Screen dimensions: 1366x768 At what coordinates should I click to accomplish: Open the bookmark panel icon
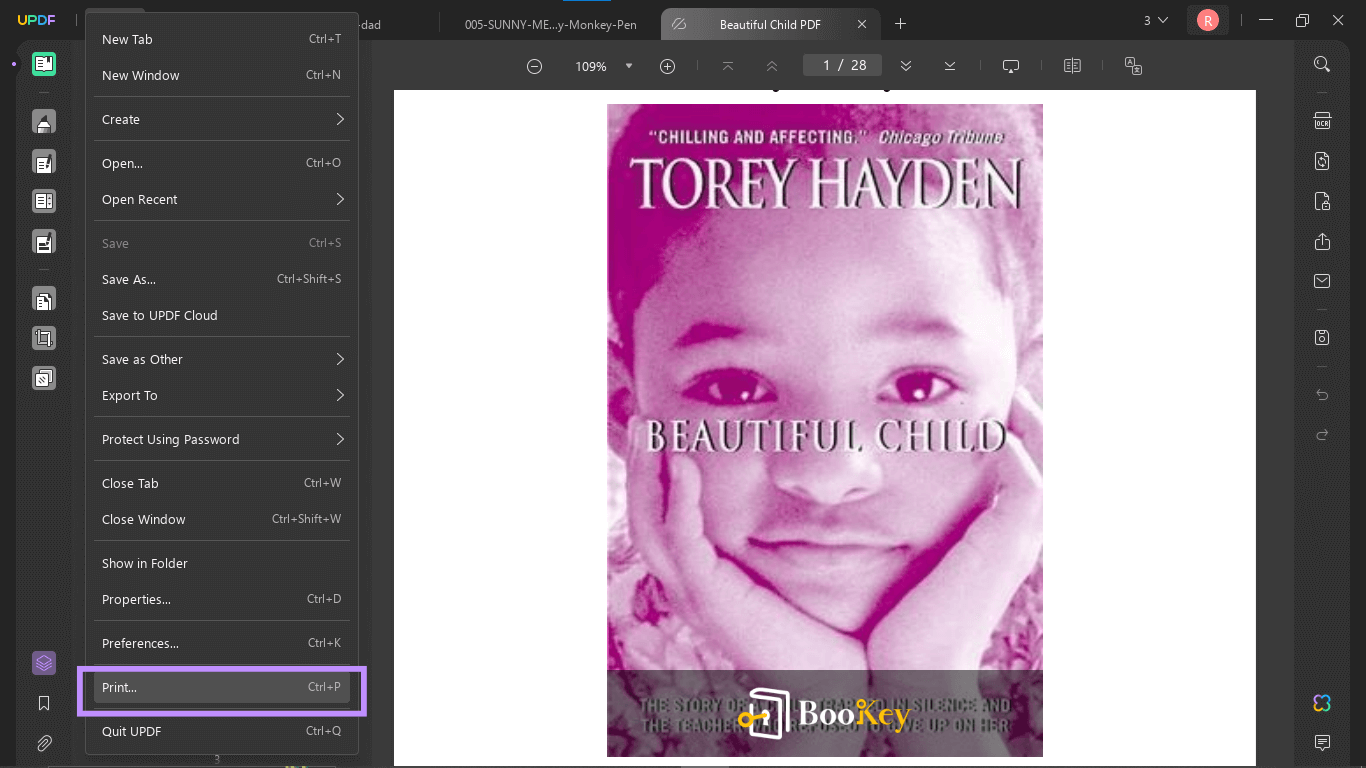[44, 703]
